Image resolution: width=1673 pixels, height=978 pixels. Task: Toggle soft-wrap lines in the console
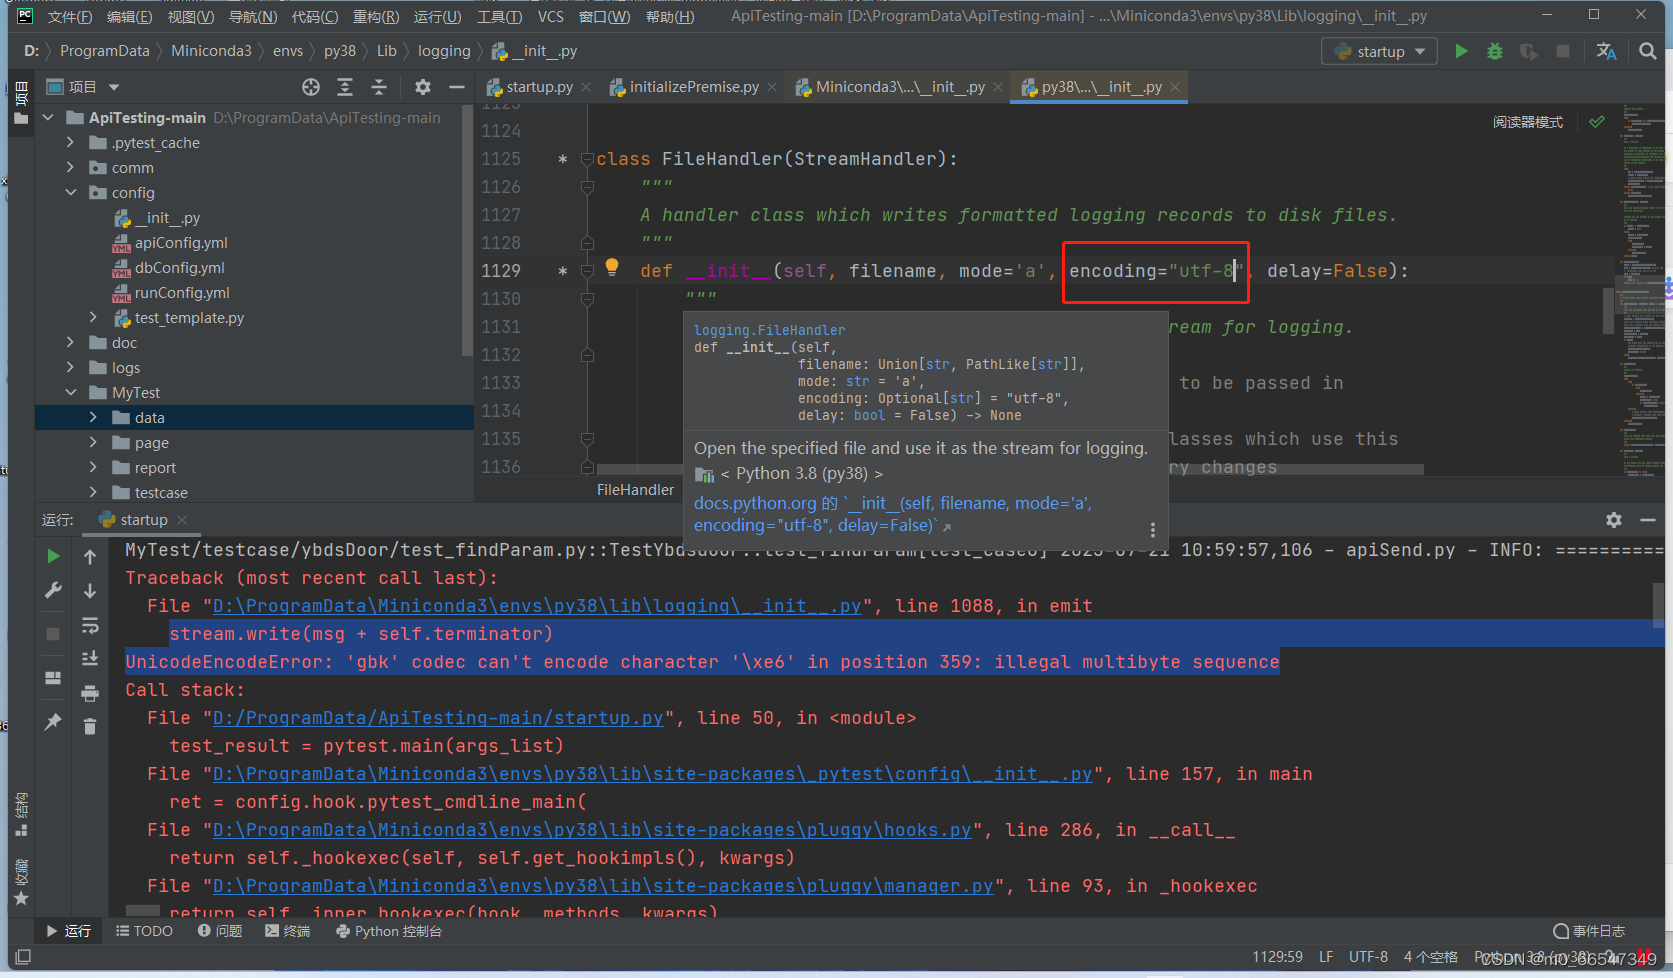89,624
